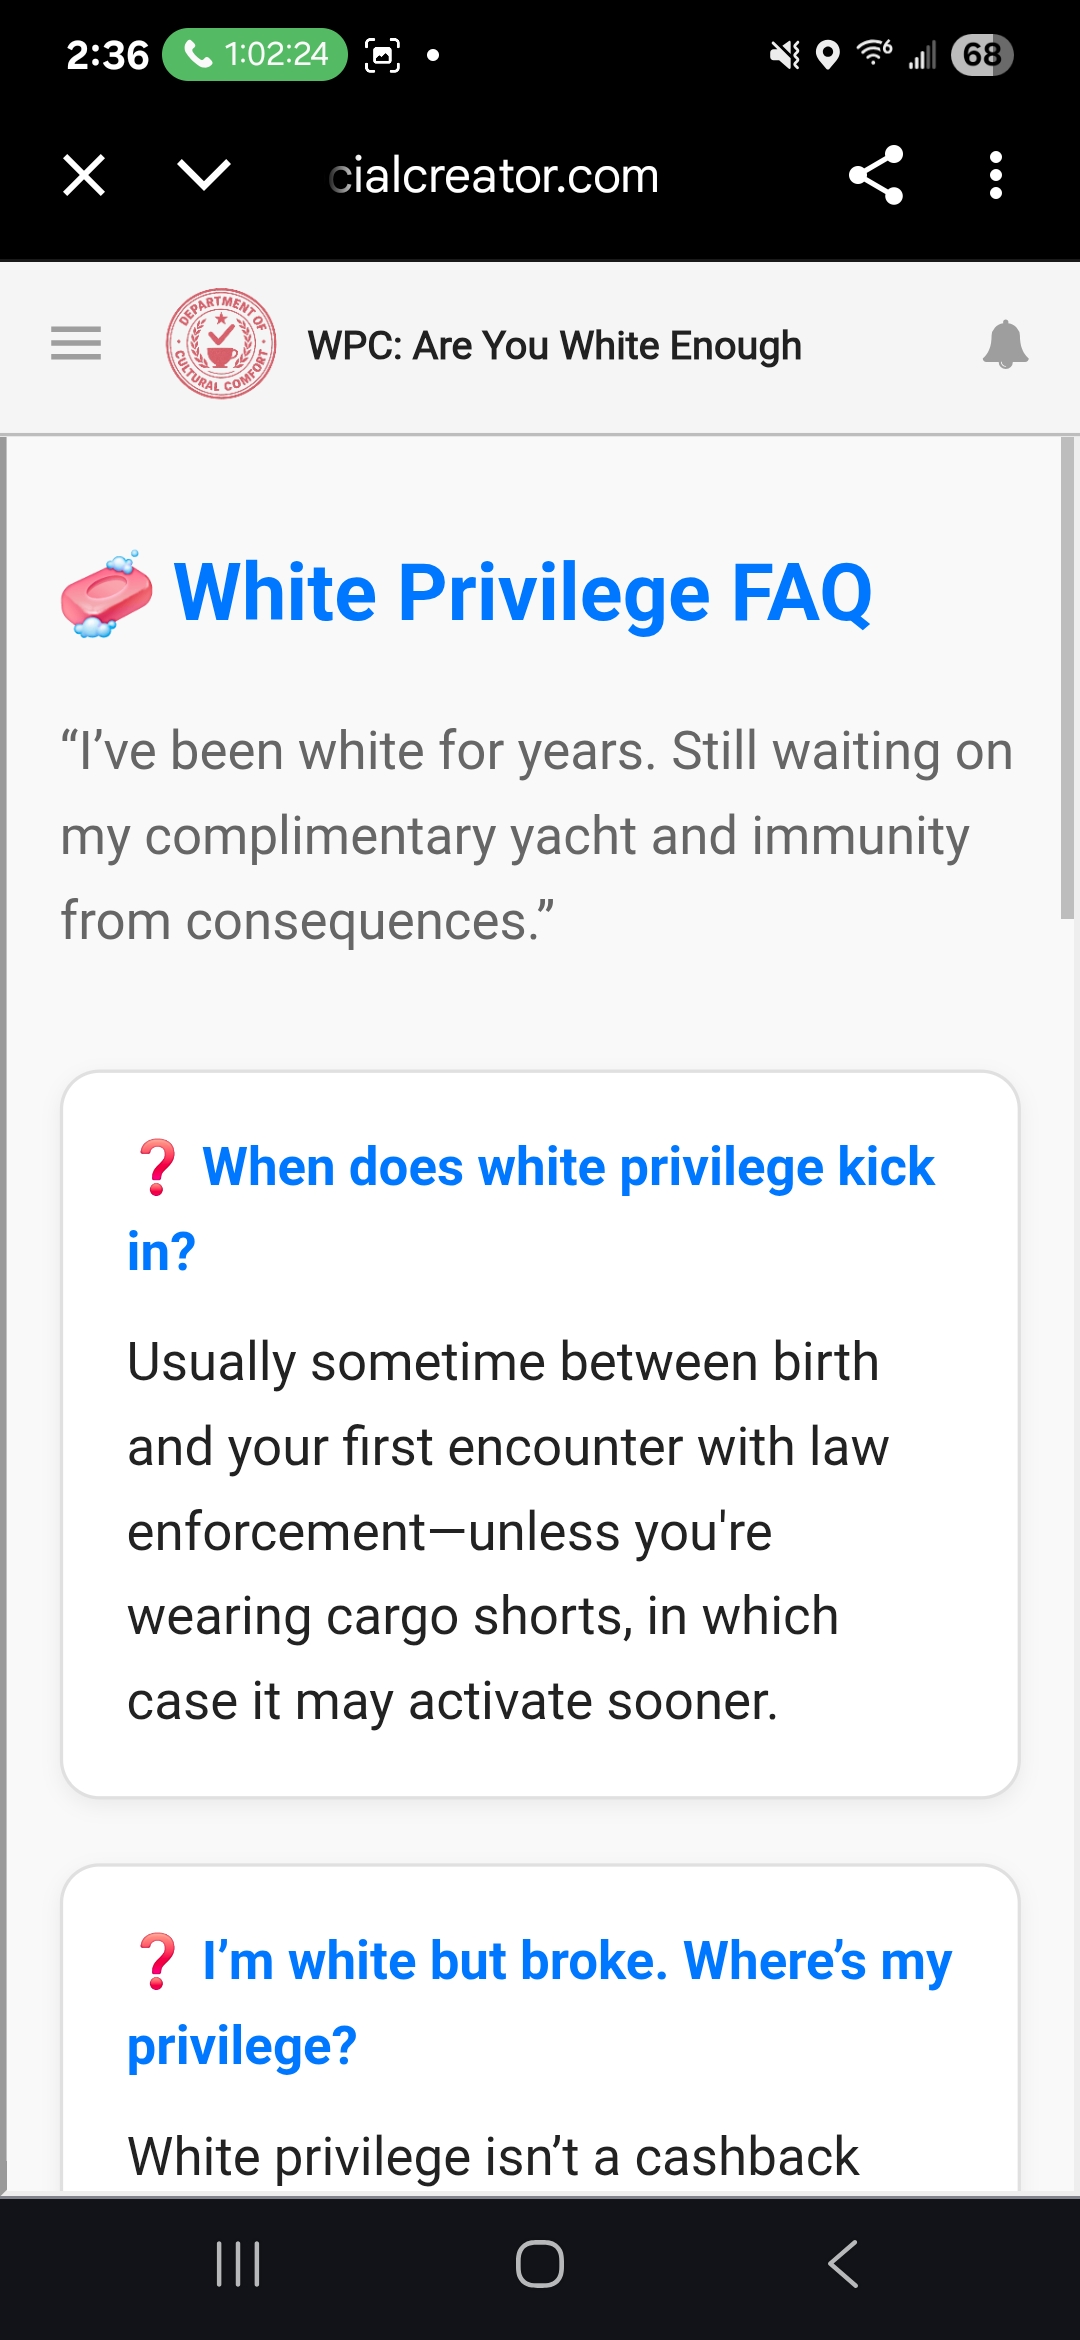Image resolution: width=1080 pixels, height=2340 pixels.
Task: Click the White Privilege FAQ heading
Action: (x=523, y=593)
